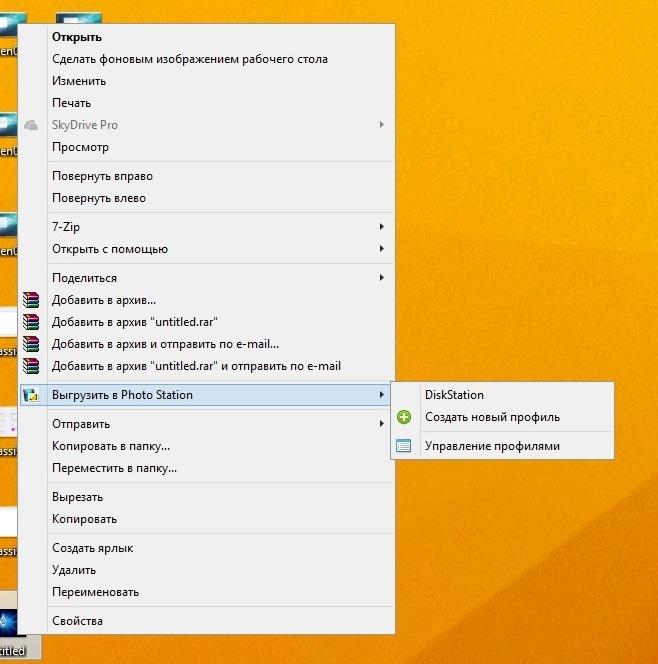The height and width of the screenshot is (664, 658).
Task: Click the profile management list icon
Action: click(x=404, y=446)
